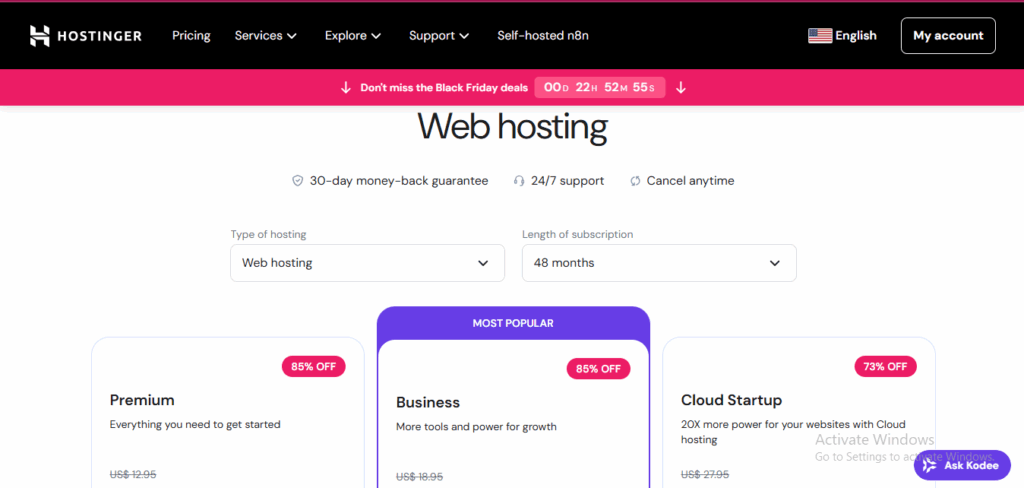The height and width of the screenshot is (488, 1024).
Task: Click the struck-through US$ 18.95 price
Action: [419, 477]
